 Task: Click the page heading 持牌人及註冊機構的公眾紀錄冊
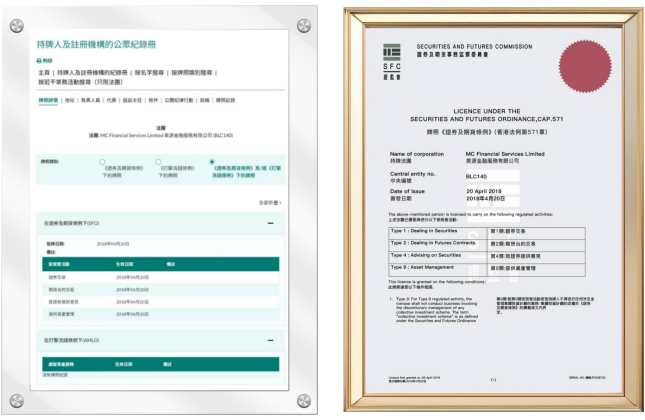96,44
